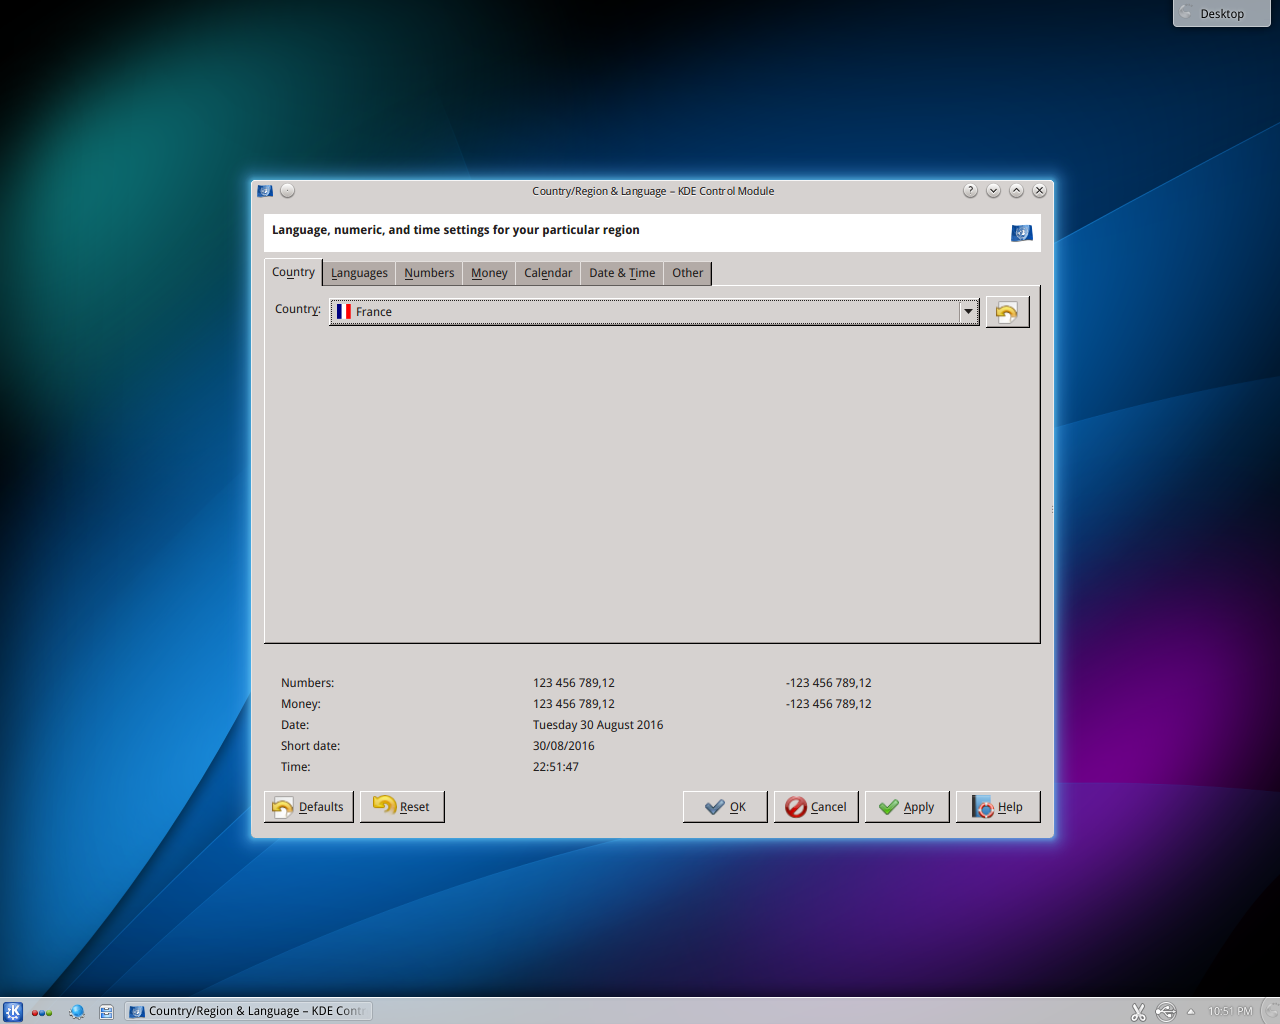Minimize the KDE Control Module window
1280x1024 pixels.
[x=993, y=191]
